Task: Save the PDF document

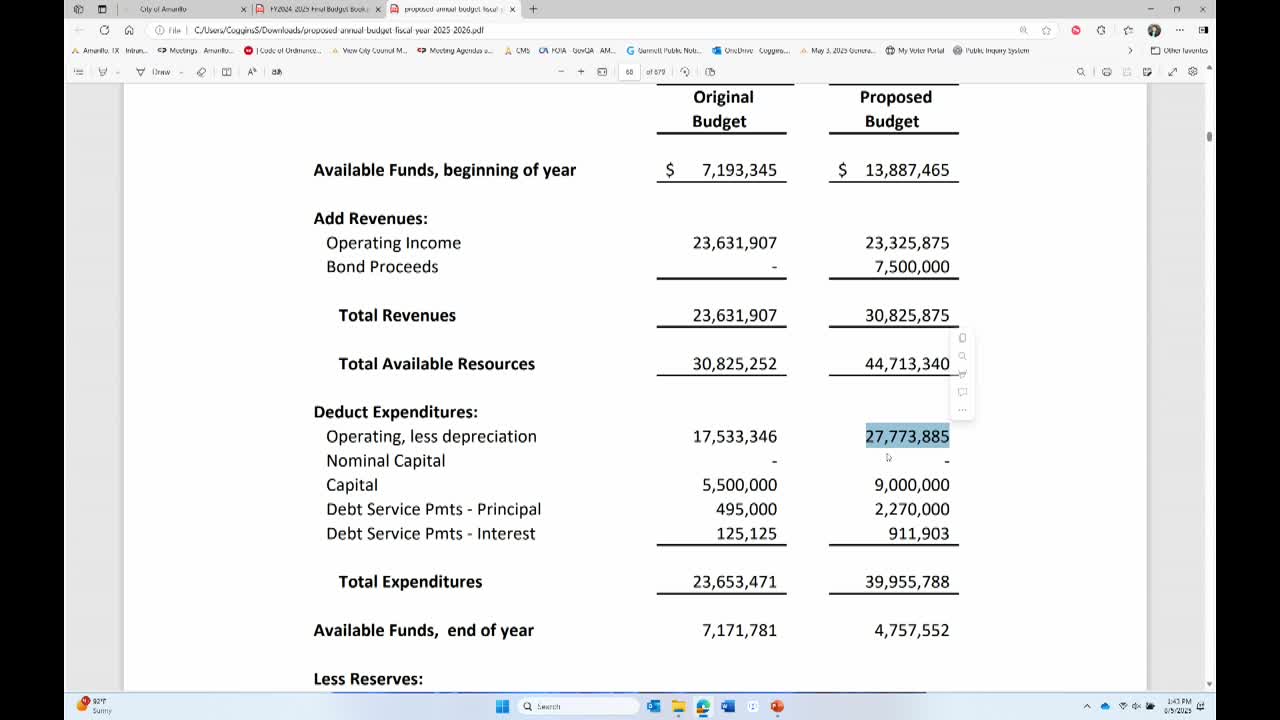Action: 1127,72
